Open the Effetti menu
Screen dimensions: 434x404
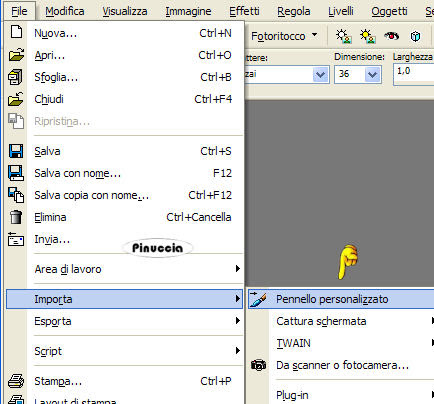[244, 11]
